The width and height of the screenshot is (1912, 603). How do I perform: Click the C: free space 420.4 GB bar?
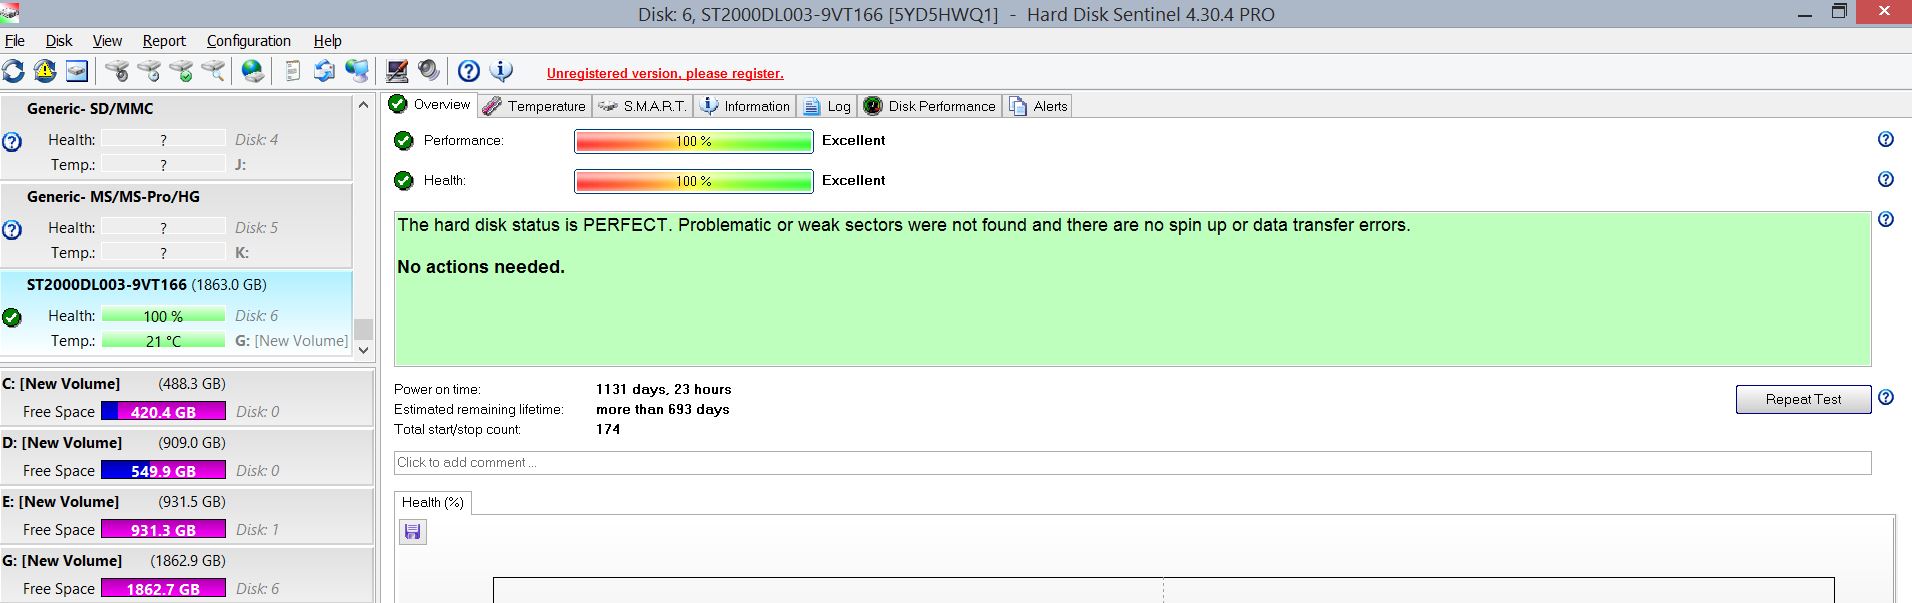pyautogui.click(x=163, y=411)
